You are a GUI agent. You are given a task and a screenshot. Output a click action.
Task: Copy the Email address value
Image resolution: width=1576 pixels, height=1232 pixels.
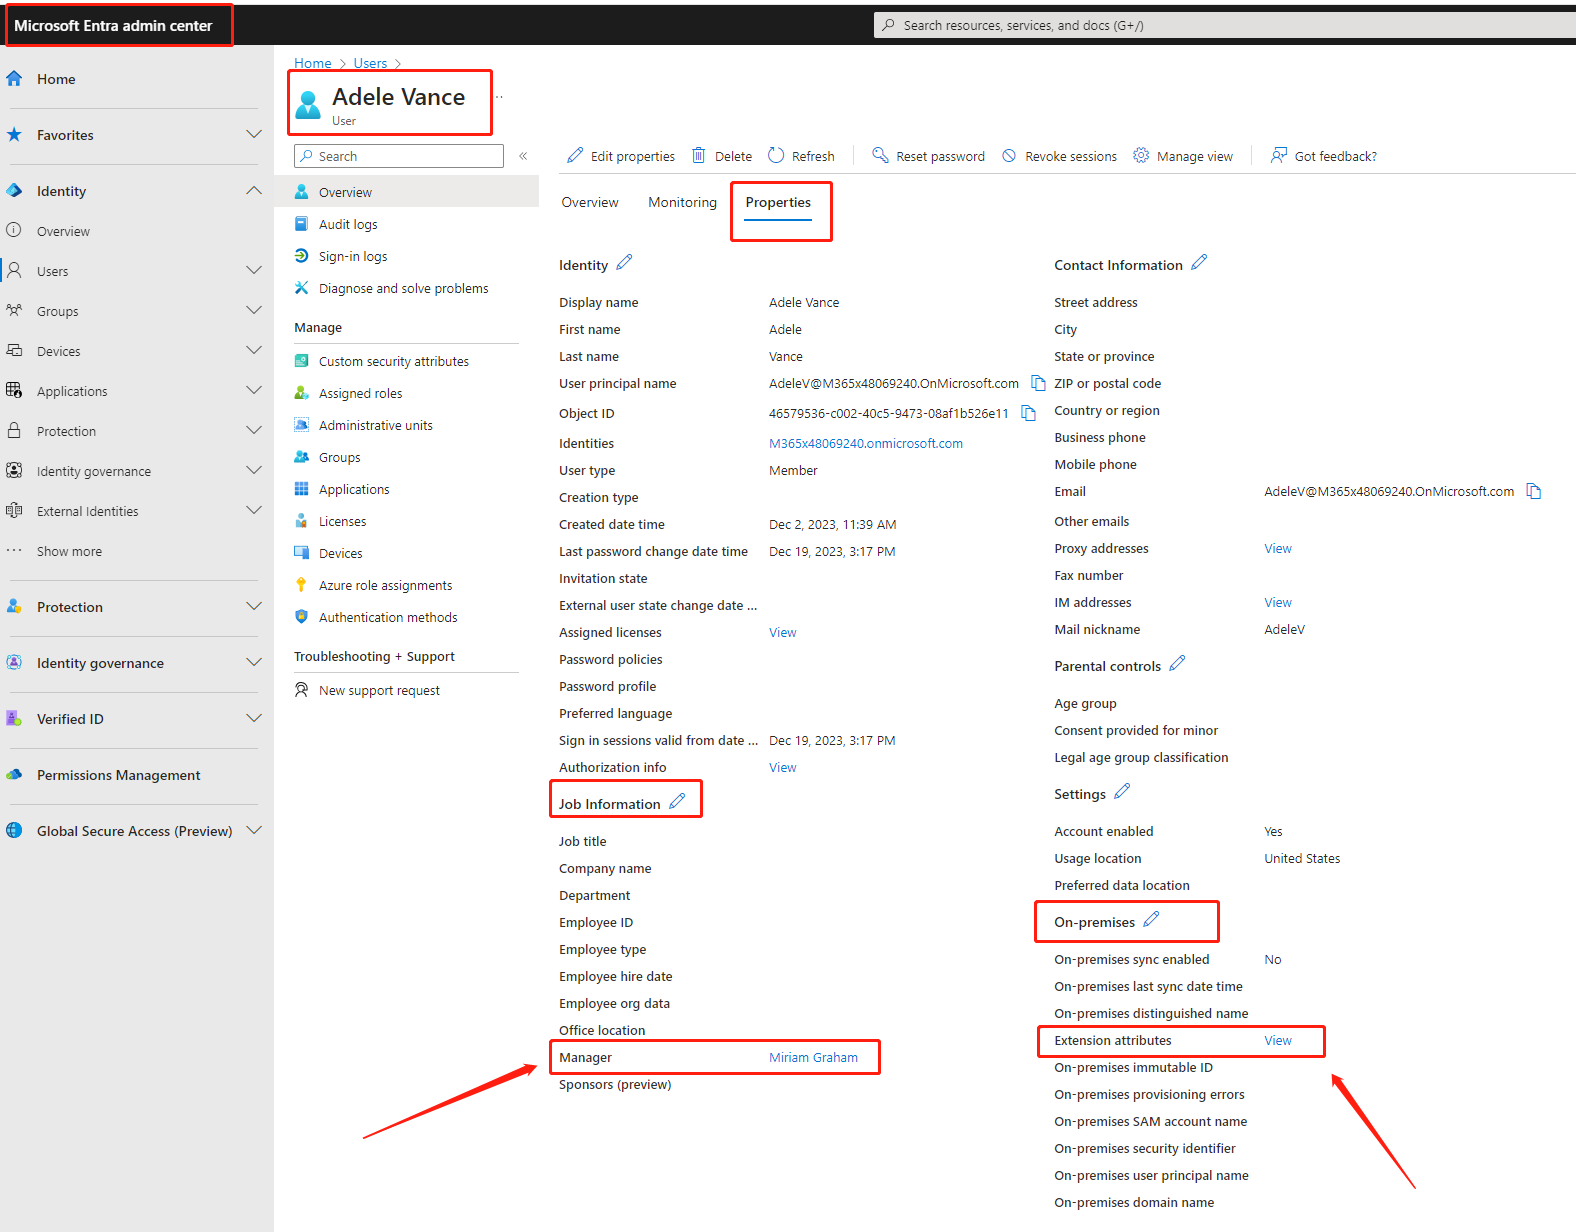(1534, 491)
